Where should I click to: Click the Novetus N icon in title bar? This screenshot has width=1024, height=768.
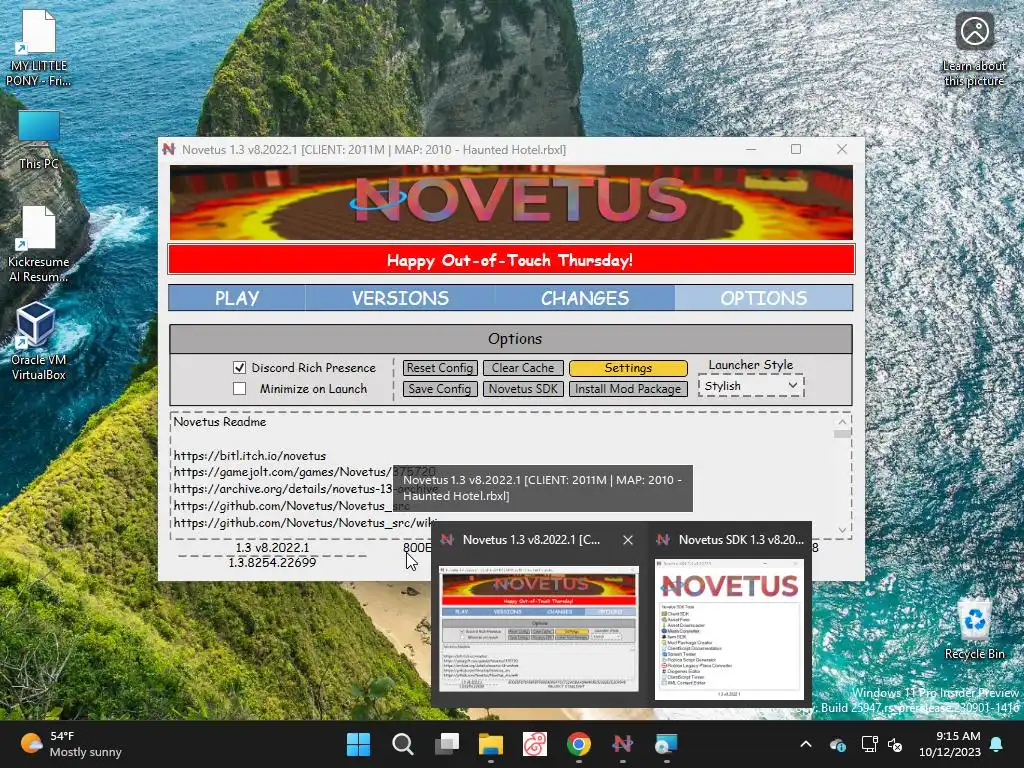click(x=169, y=150)
